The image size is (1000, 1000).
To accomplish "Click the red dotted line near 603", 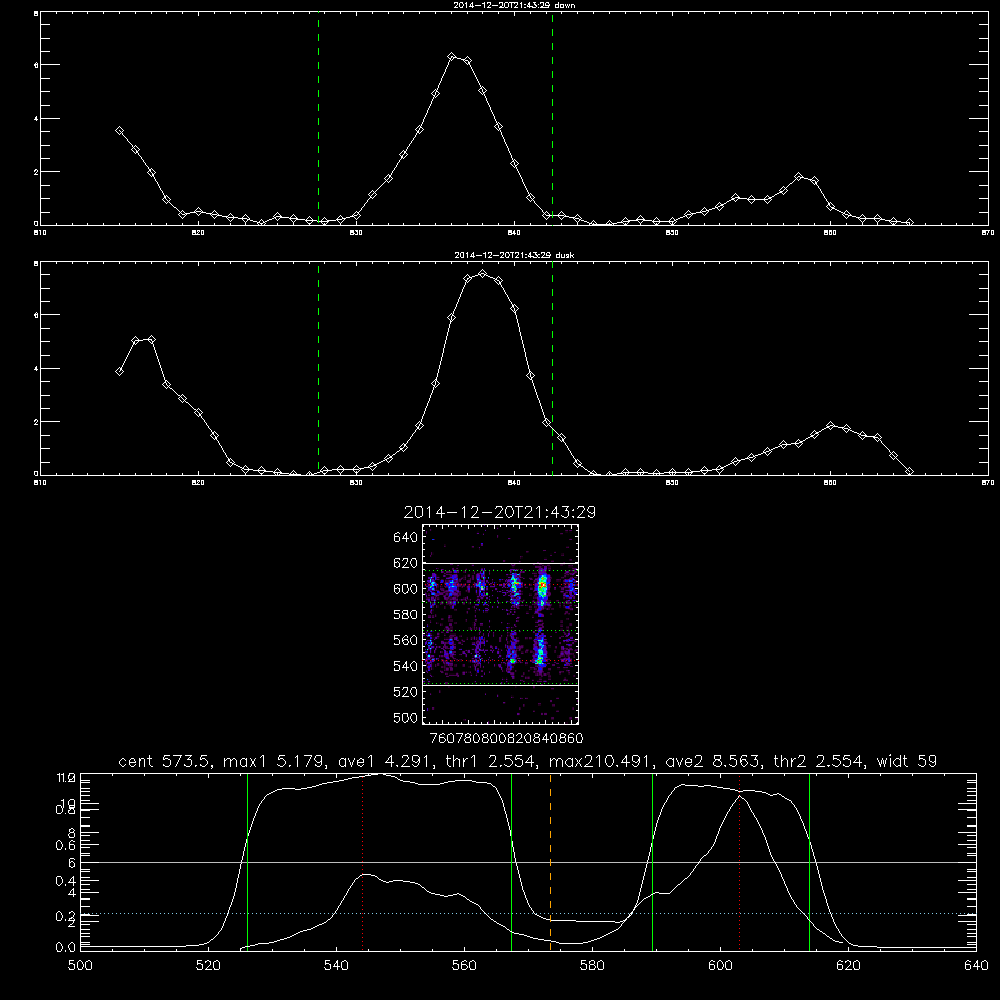I will 740,861.
